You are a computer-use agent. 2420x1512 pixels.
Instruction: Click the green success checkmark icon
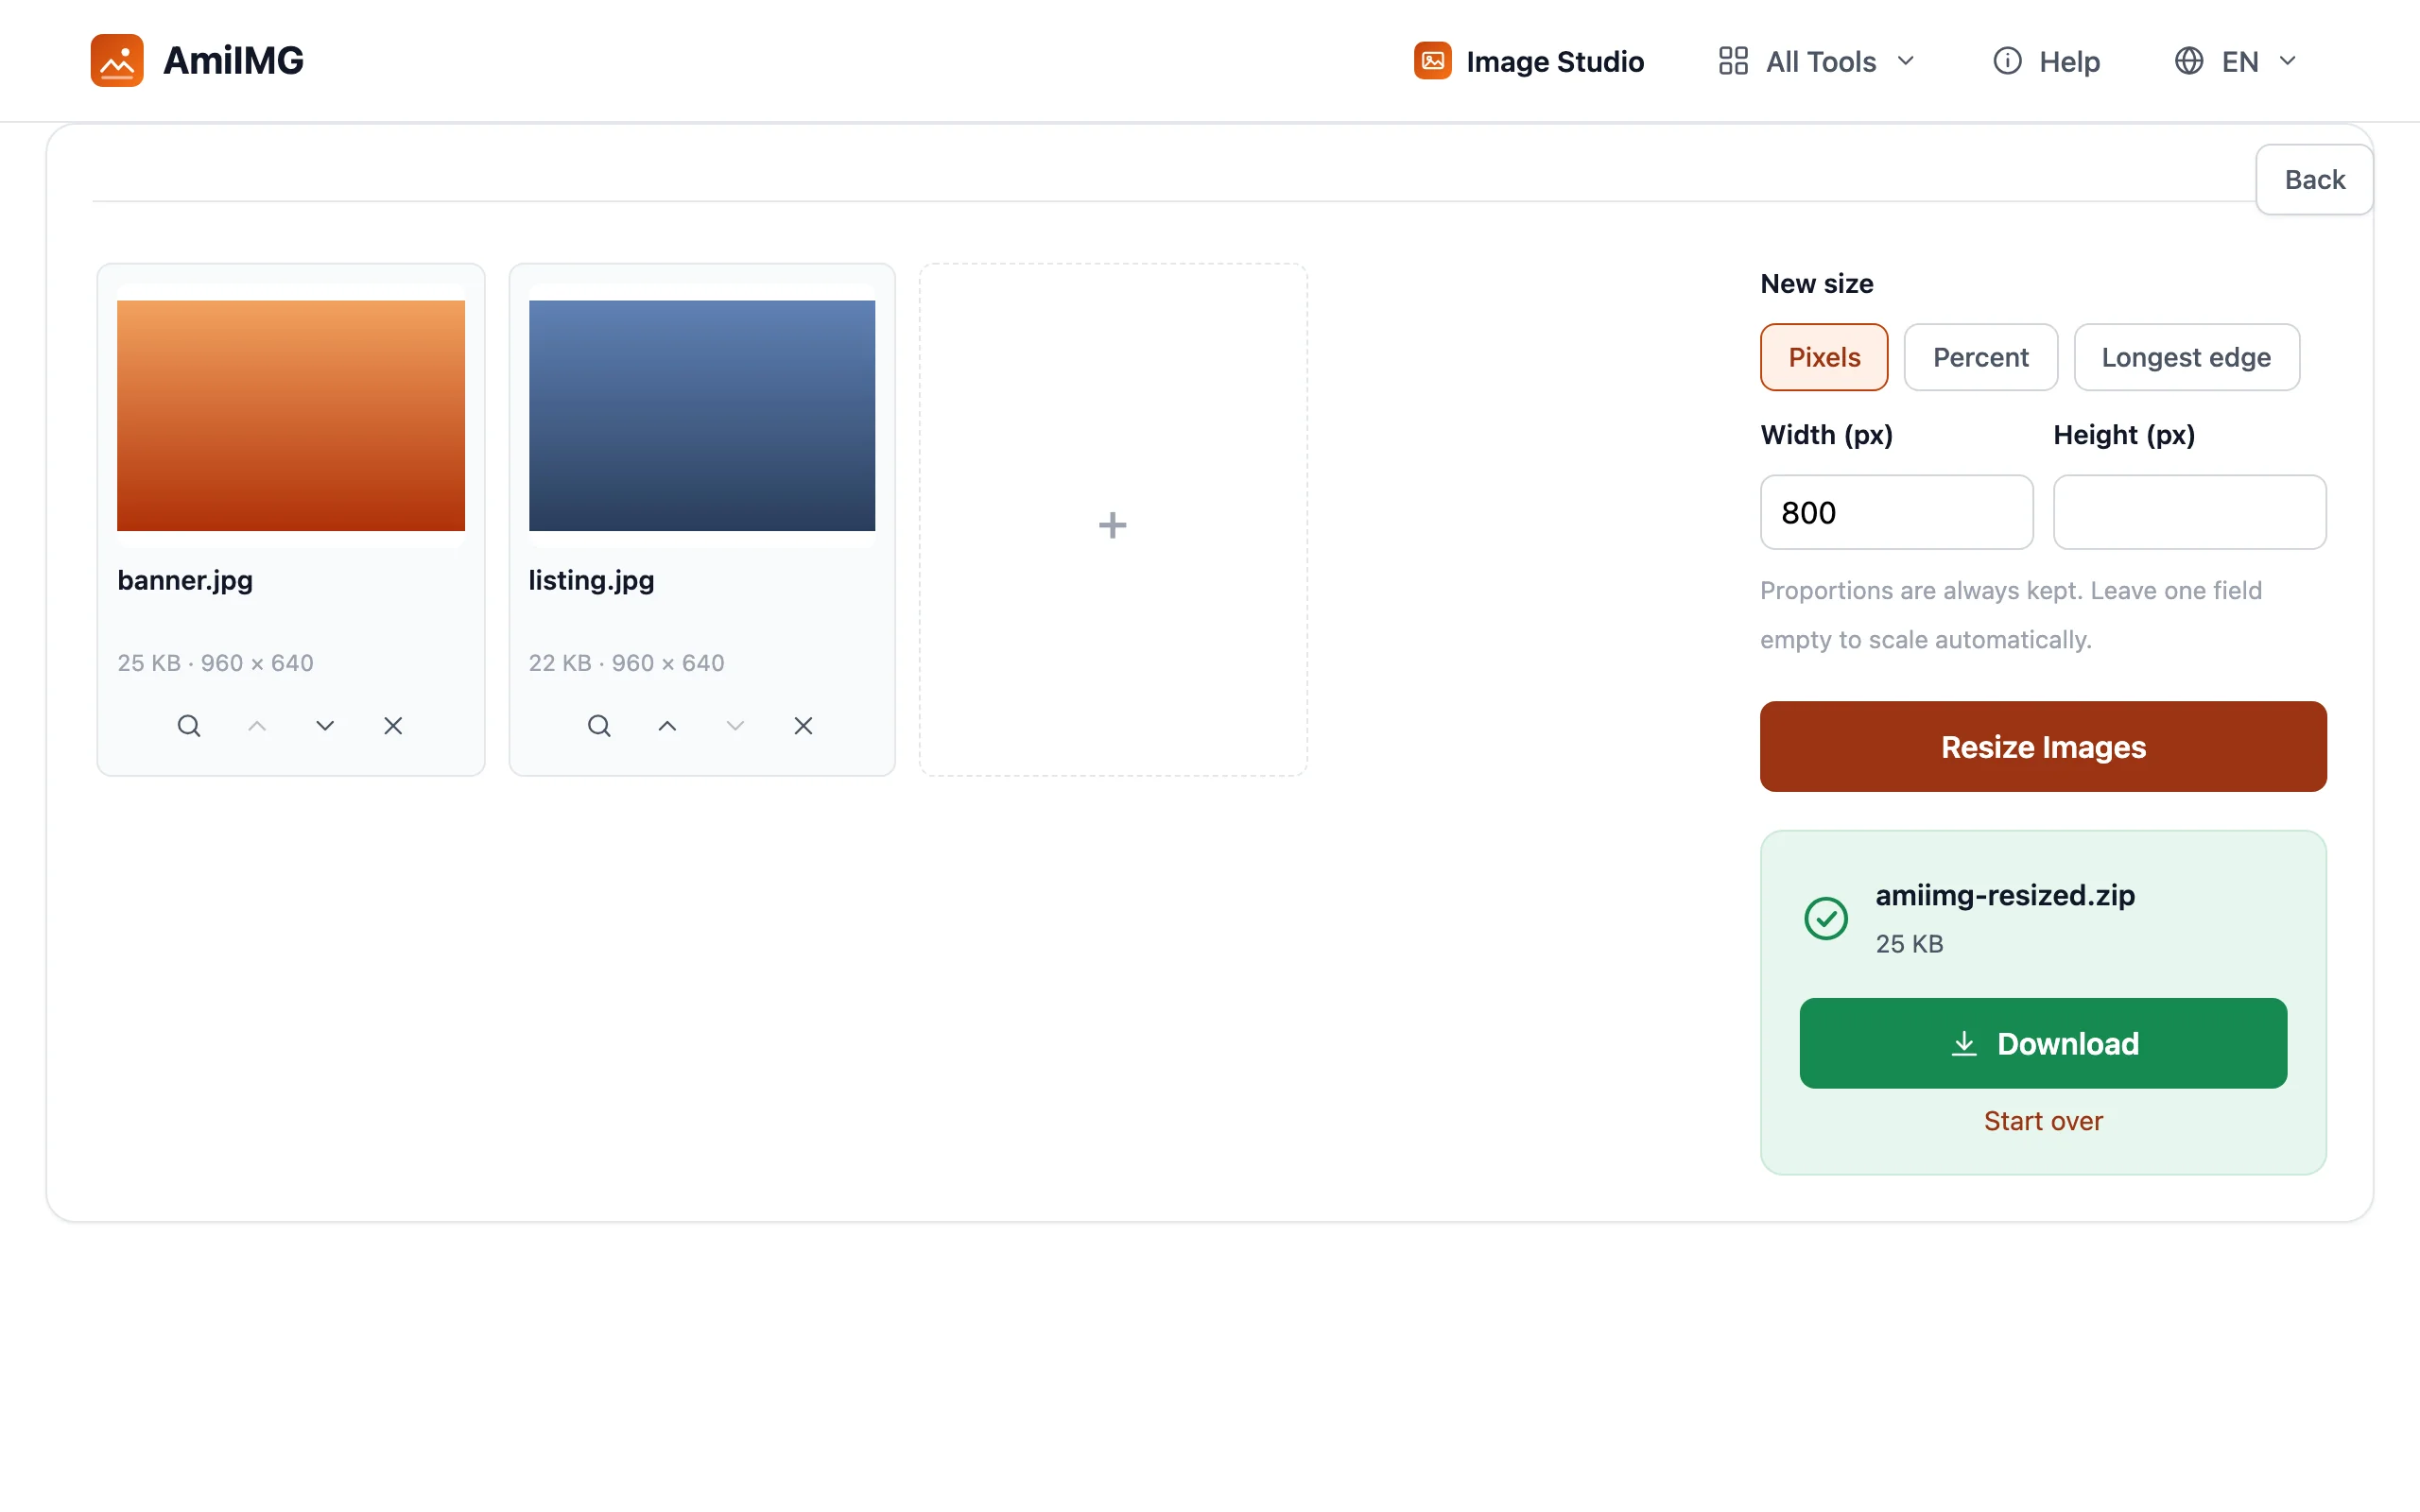pos(1825,918)
